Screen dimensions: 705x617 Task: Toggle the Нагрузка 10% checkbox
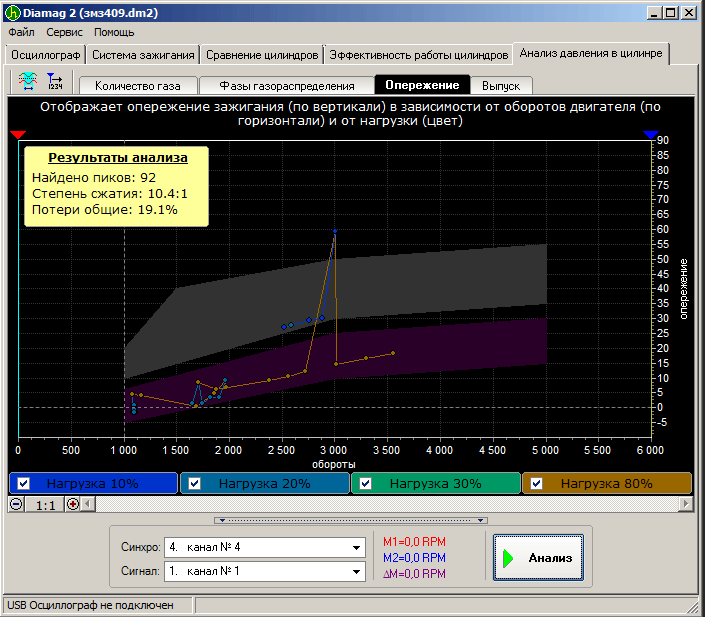pos(23,483)
